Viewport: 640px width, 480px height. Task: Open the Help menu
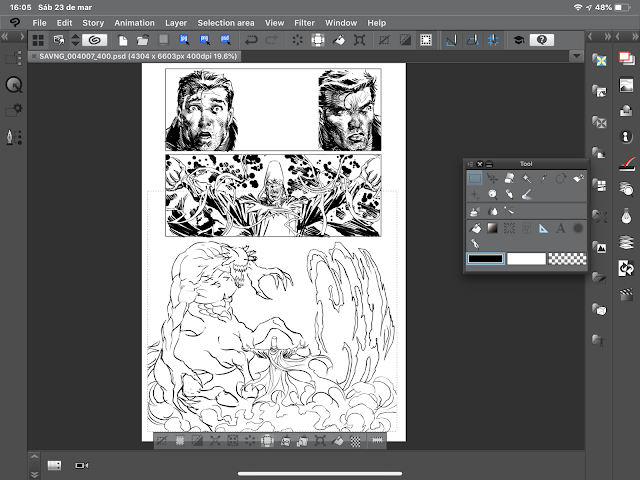[376, 23]
